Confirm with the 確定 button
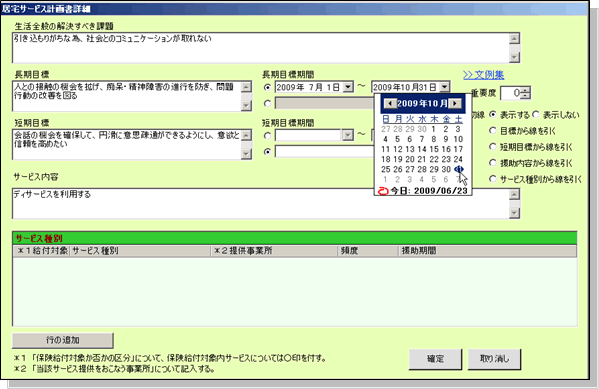Screen dimensions: 599x389 click(x=435, y=359)
